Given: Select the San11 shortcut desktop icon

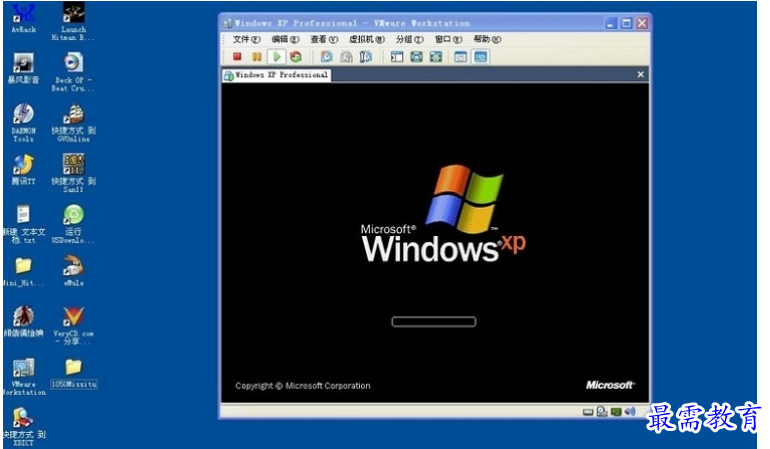Looking at the screenshot, I should coord(73,173).
